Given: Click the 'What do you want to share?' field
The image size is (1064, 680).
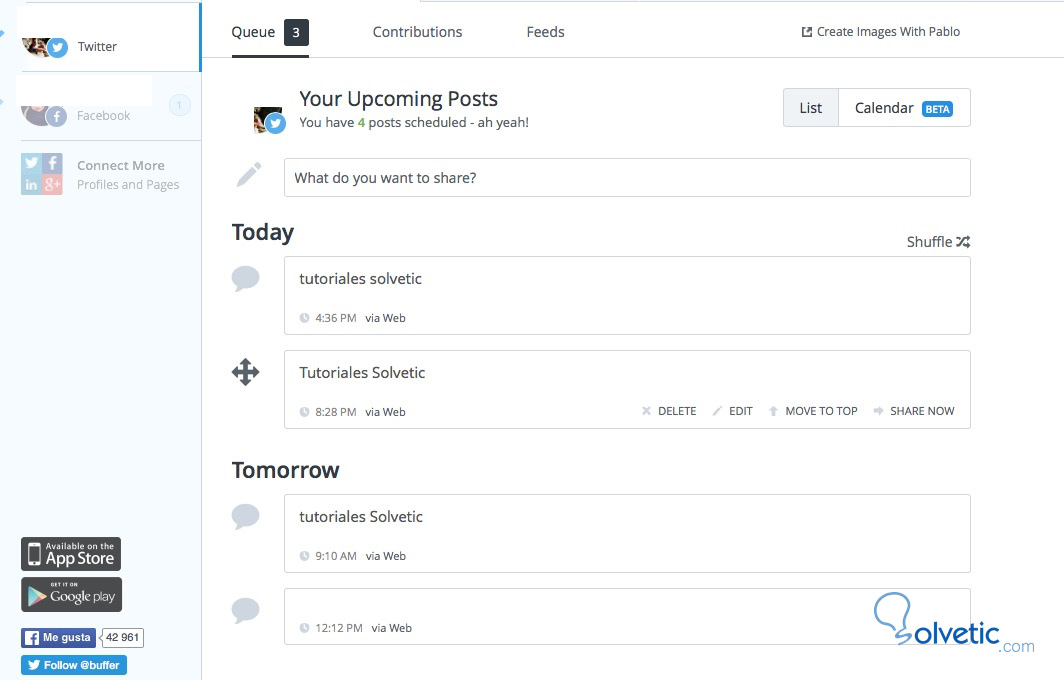Looking at the screenshot, I should [627, 178].
